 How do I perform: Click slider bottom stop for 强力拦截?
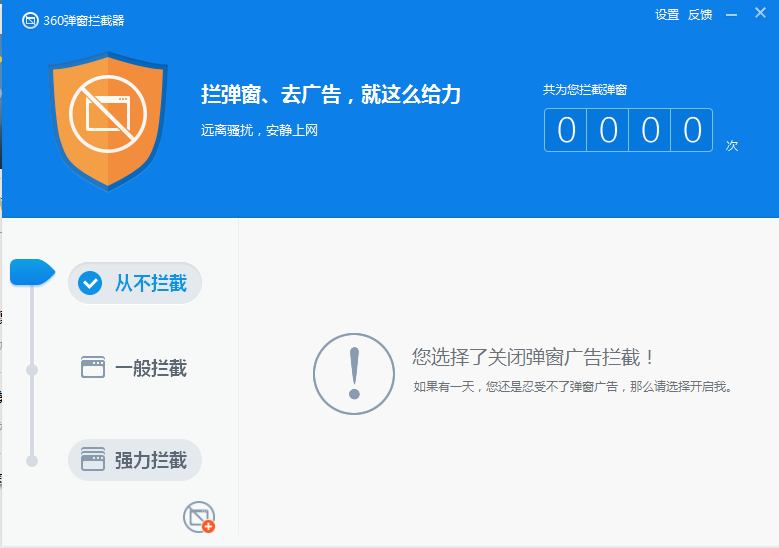(x=32, y=461)
